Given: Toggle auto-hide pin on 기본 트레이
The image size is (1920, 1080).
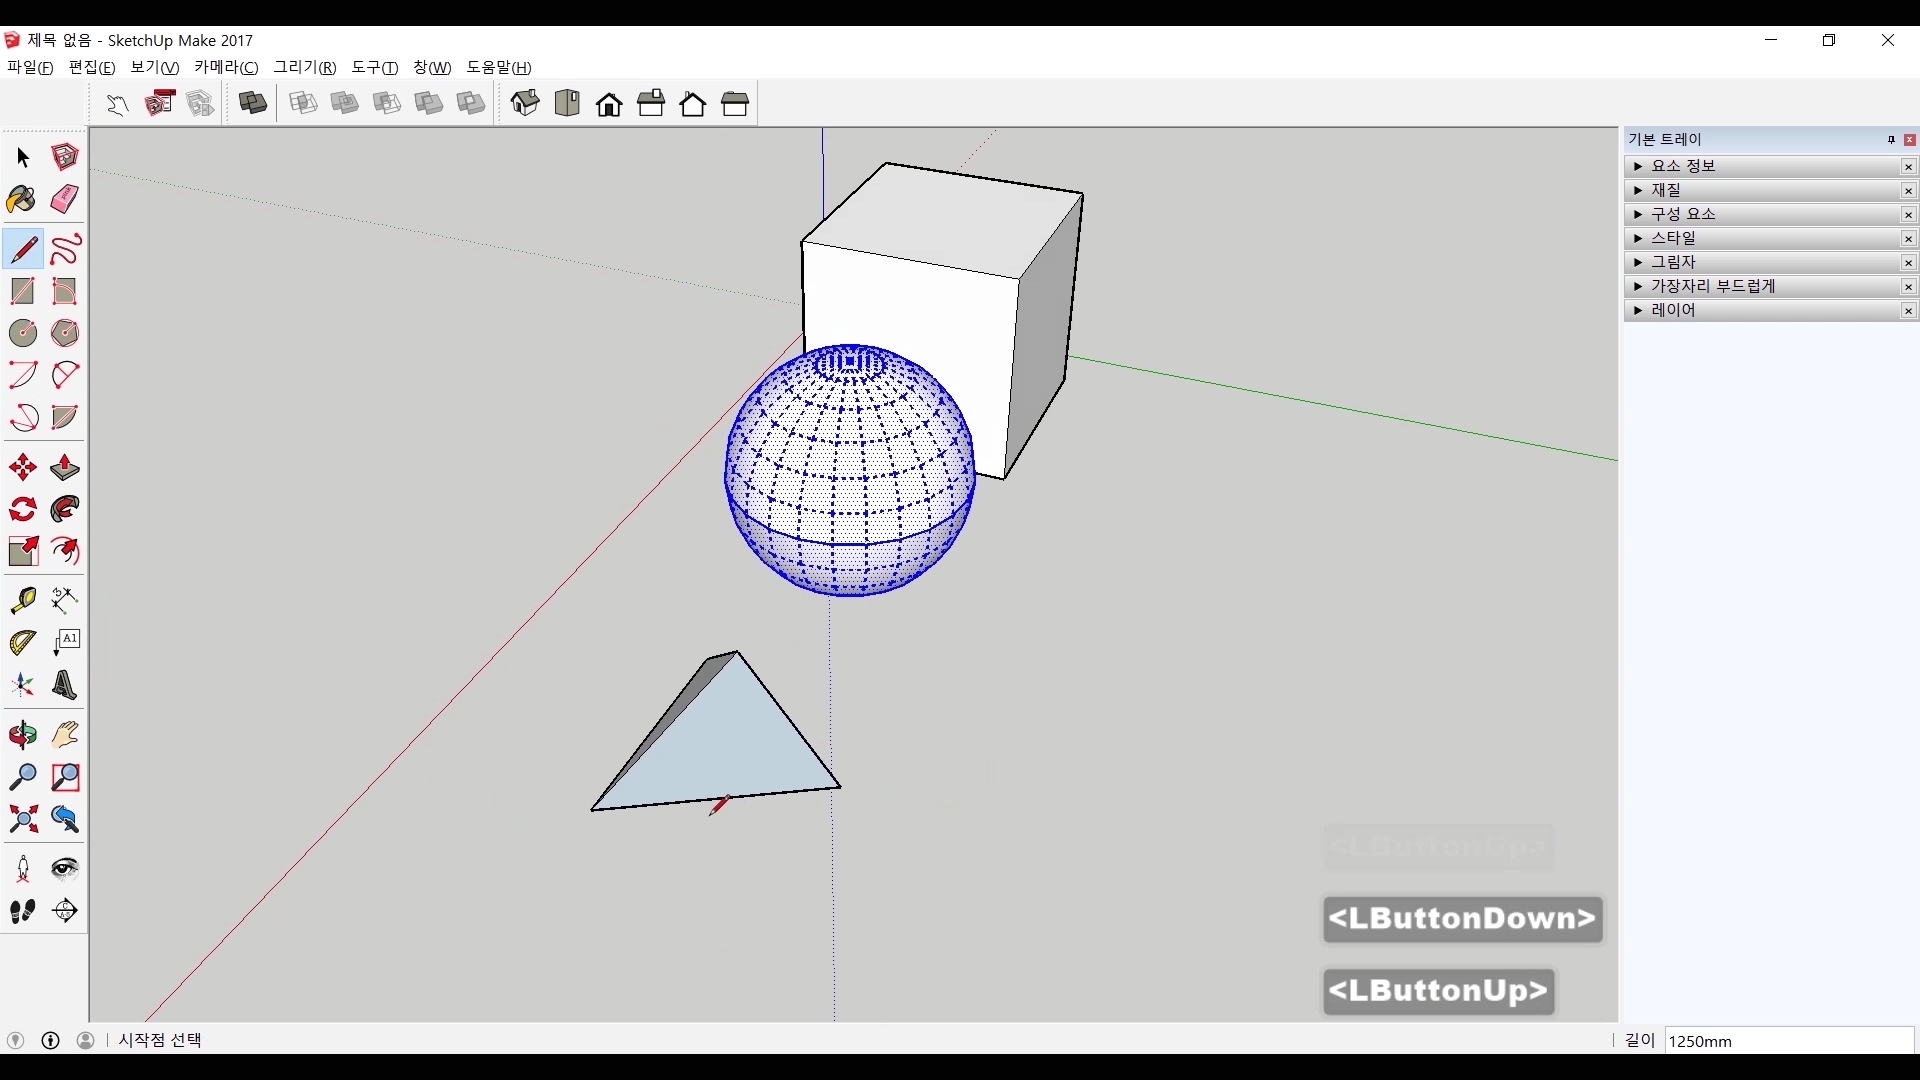Looking at the screenshot, I should coord(1891,140).
